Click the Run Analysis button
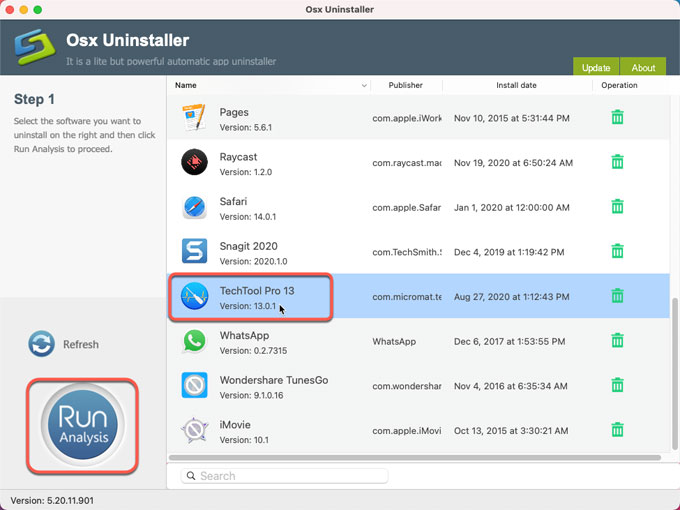 (x=82, y=425)
